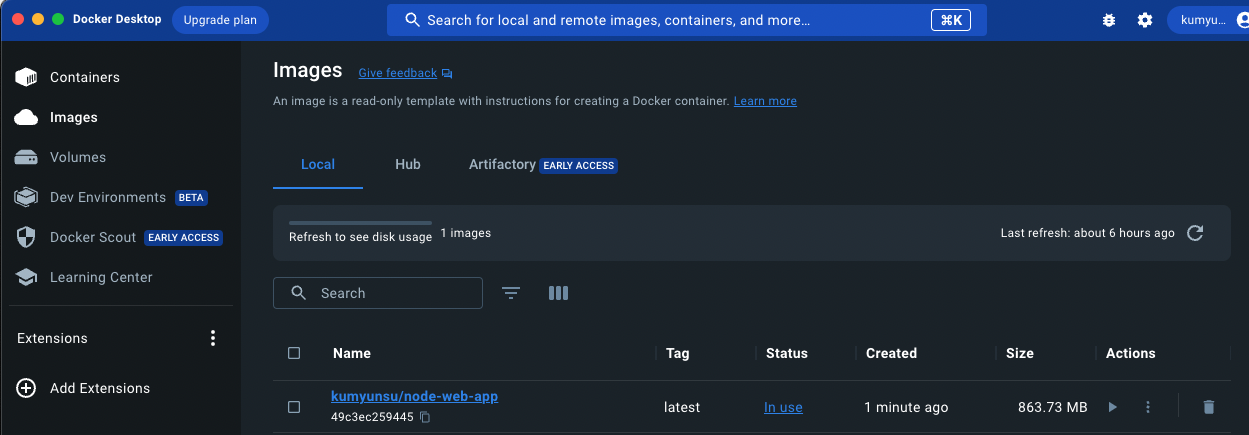Click the 863.73 MB size value
The image size is (1249, 435).
click(1052, 407)
